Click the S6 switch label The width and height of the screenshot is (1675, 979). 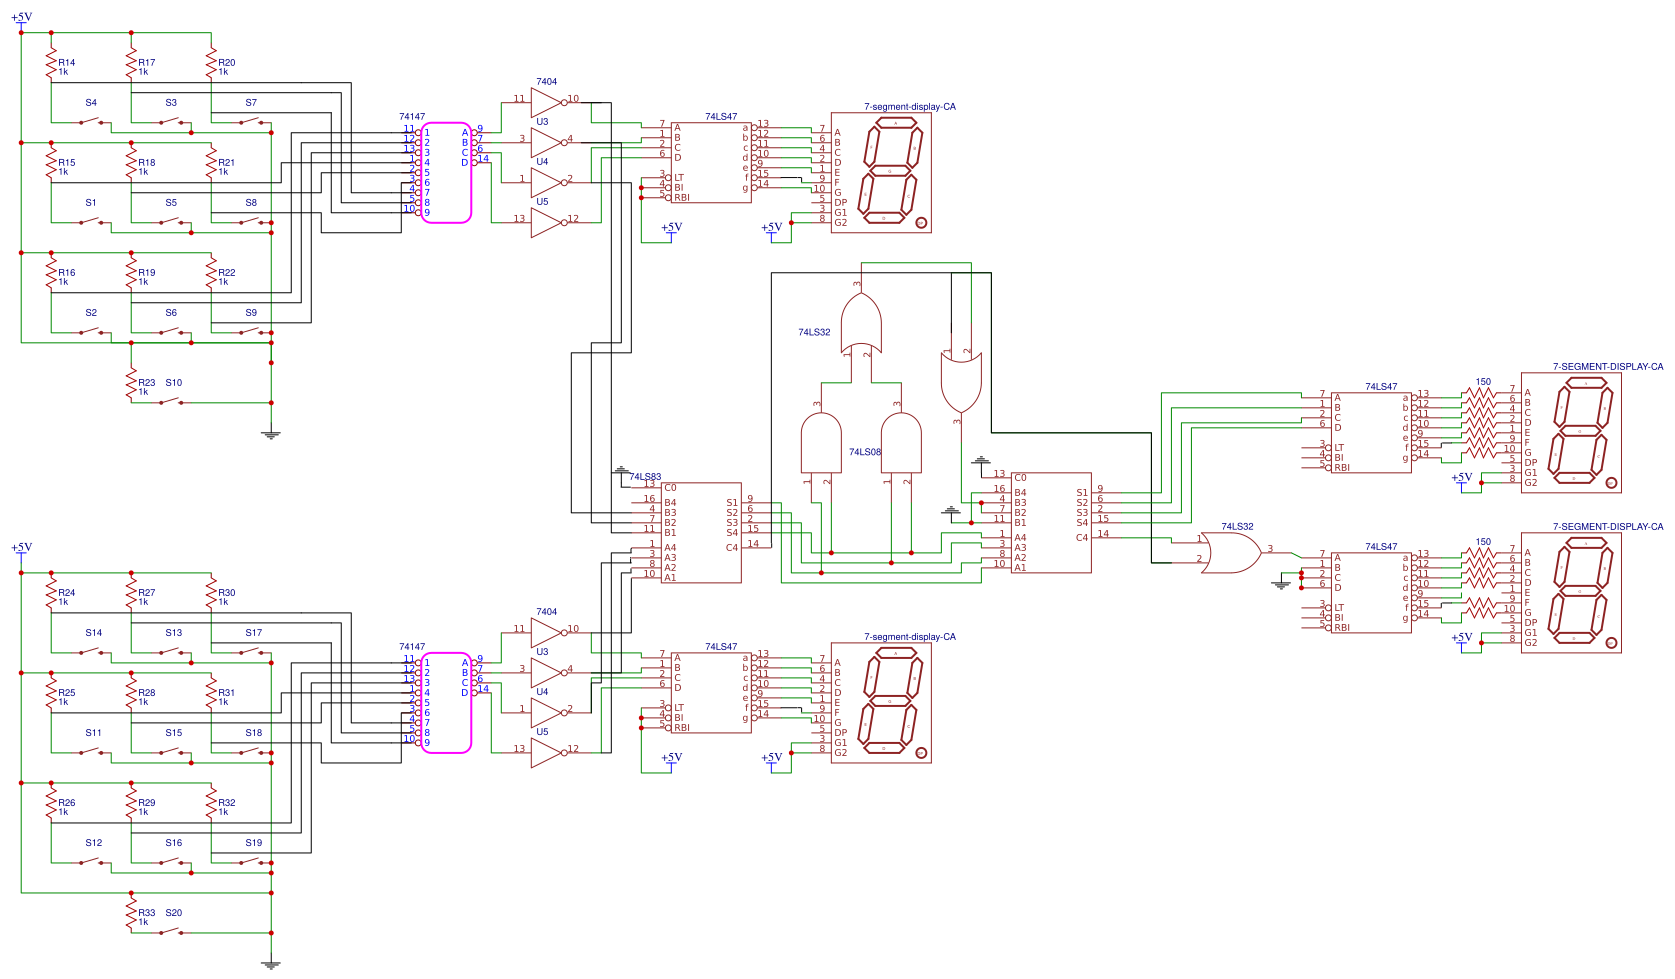171,312
